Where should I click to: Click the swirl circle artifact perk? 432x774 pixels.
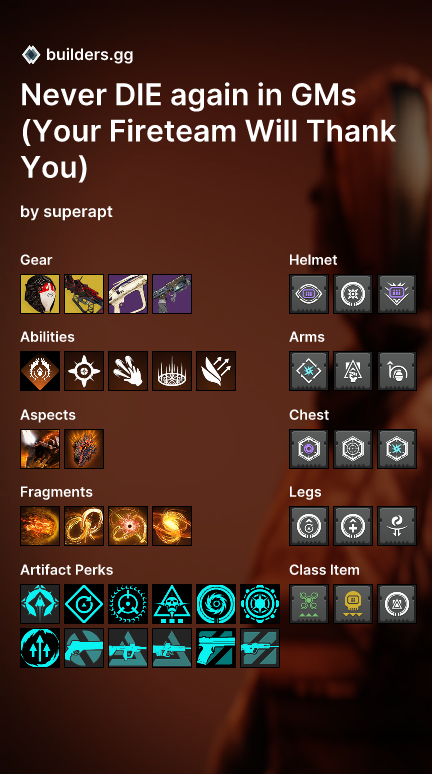(x=216, y=604)
